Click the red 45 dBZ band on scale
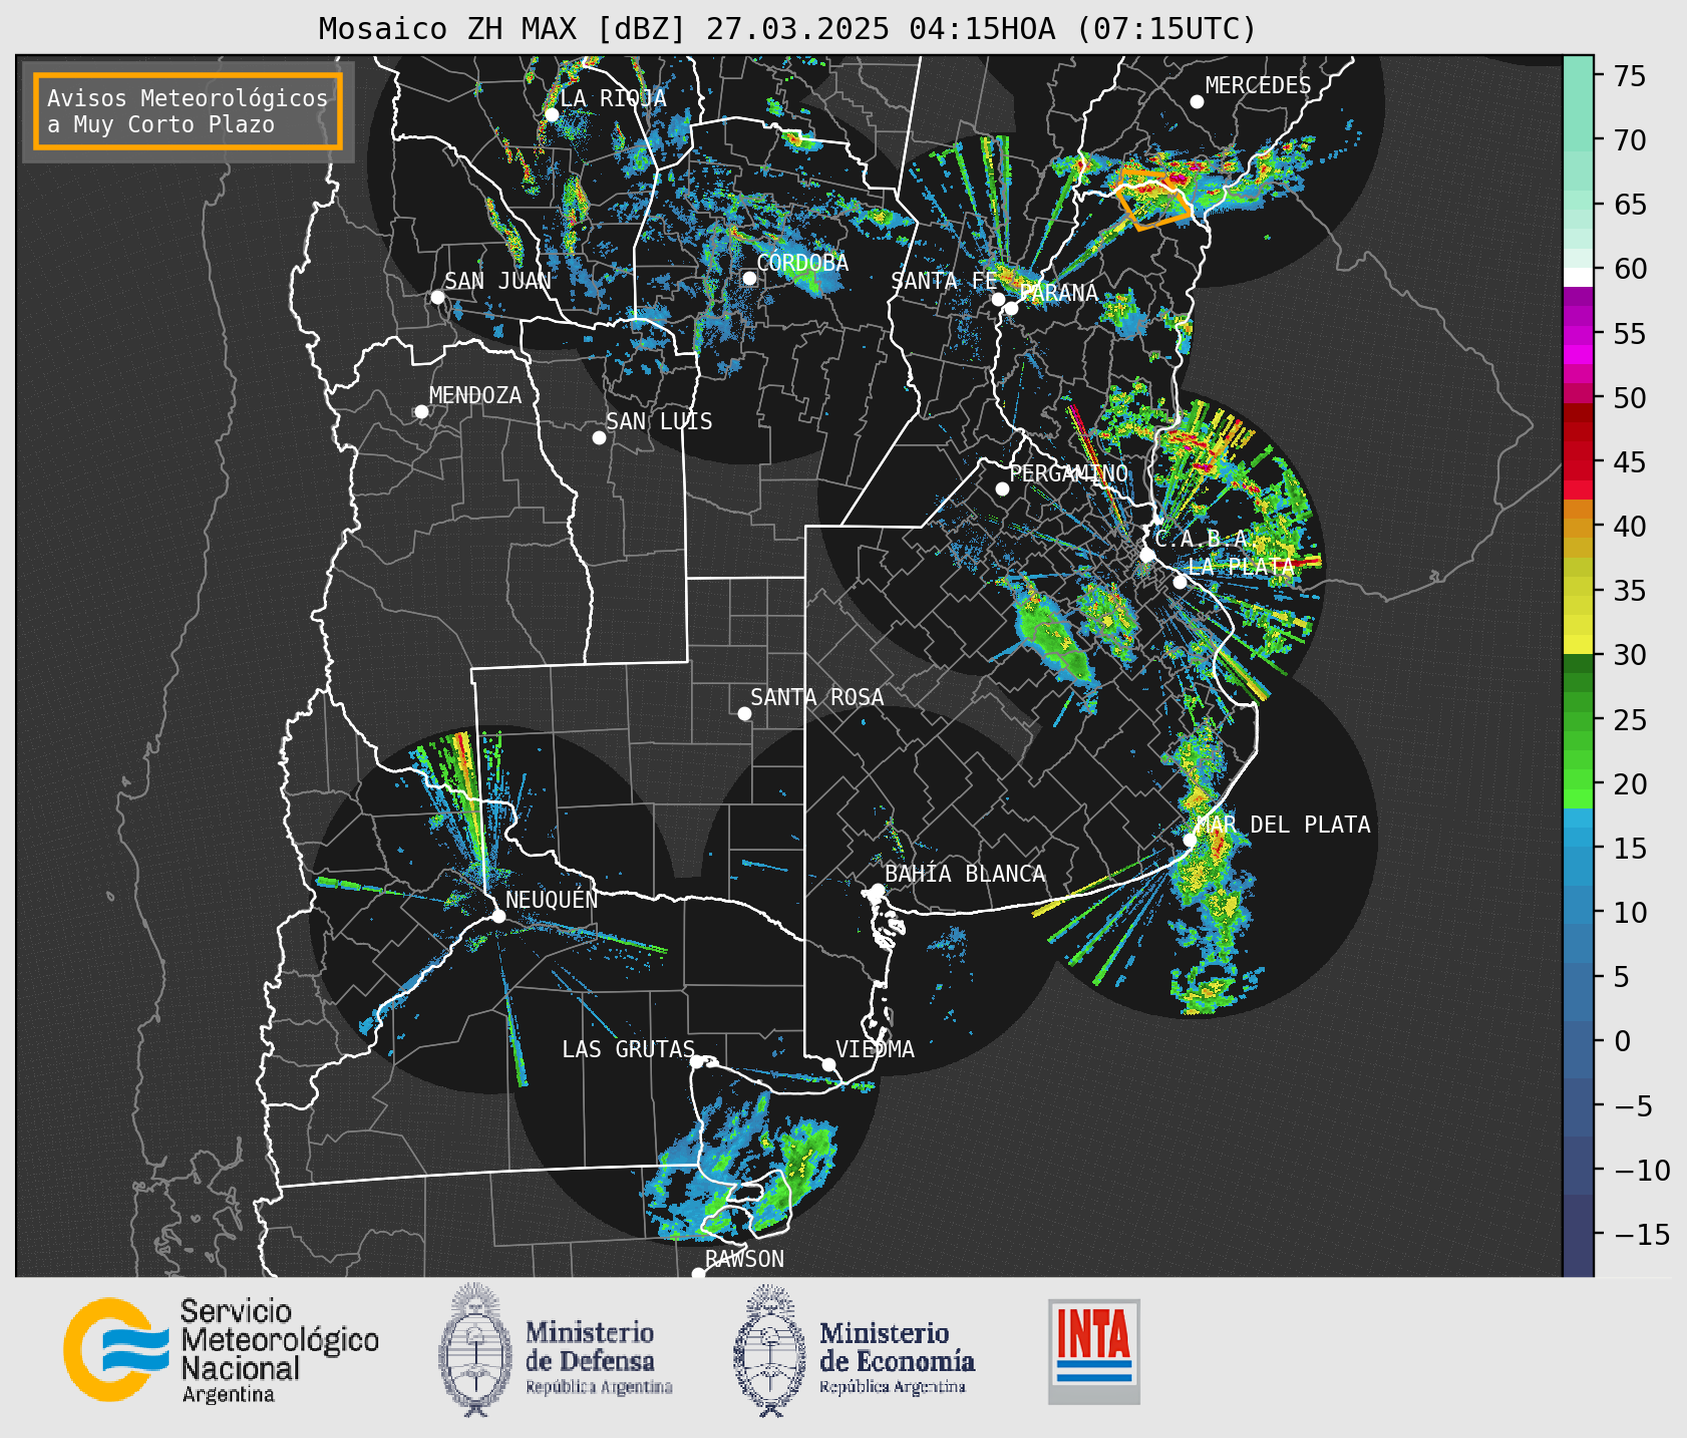Image resolution: width=1687 pixels, height=1438 pixels. point(1578,462)
